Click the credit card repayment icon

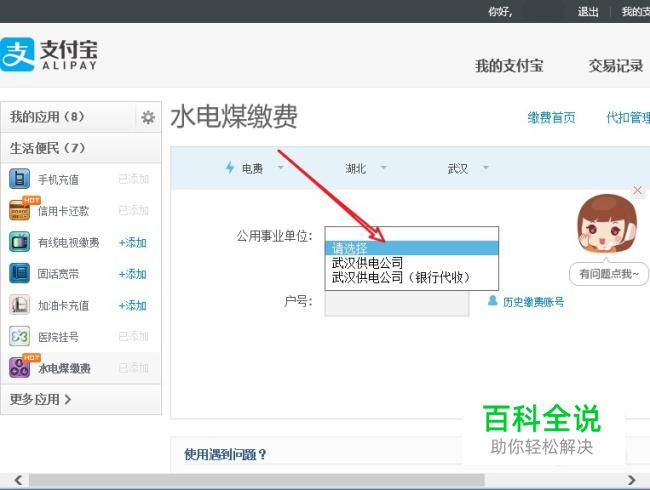pyautogui.click(x=19, y=210)
